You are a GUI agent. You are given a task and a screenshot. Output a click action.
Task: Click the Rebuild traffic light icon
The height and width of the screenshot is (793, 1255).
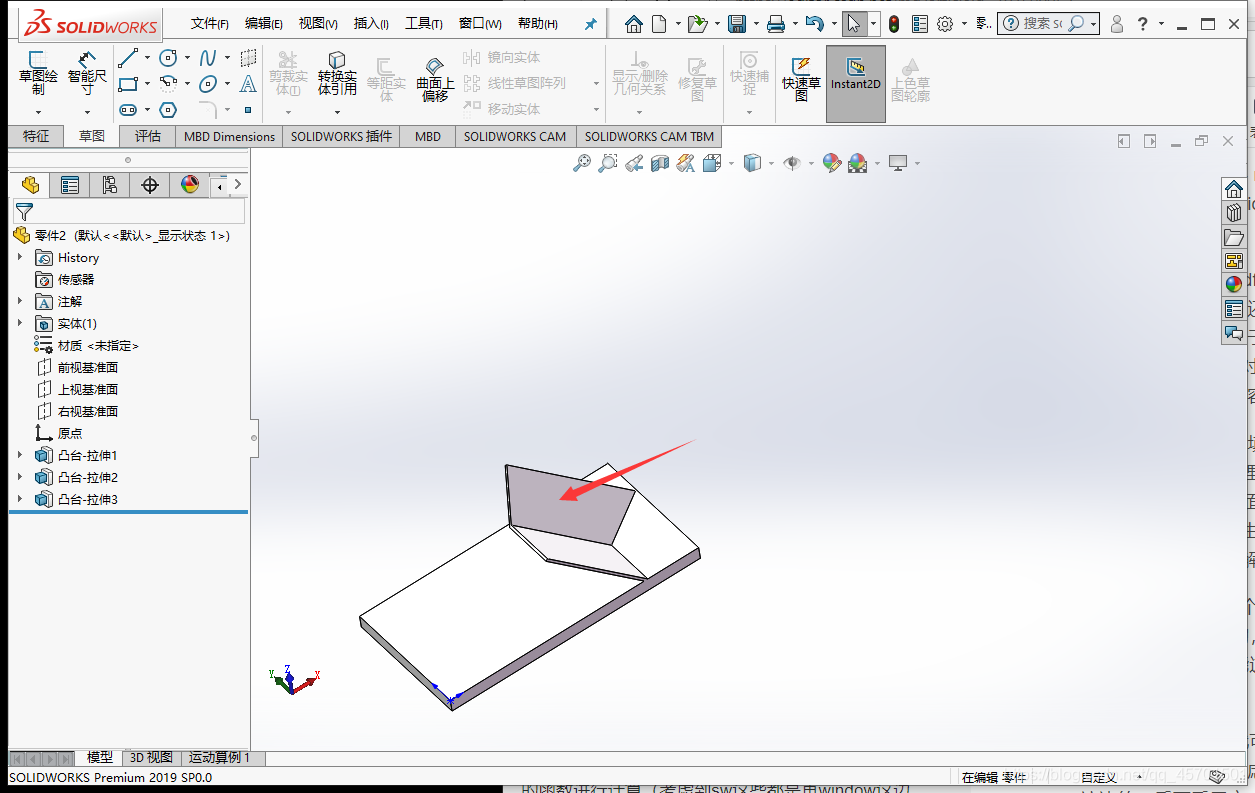pyautogui.click(x=894, y=23)
